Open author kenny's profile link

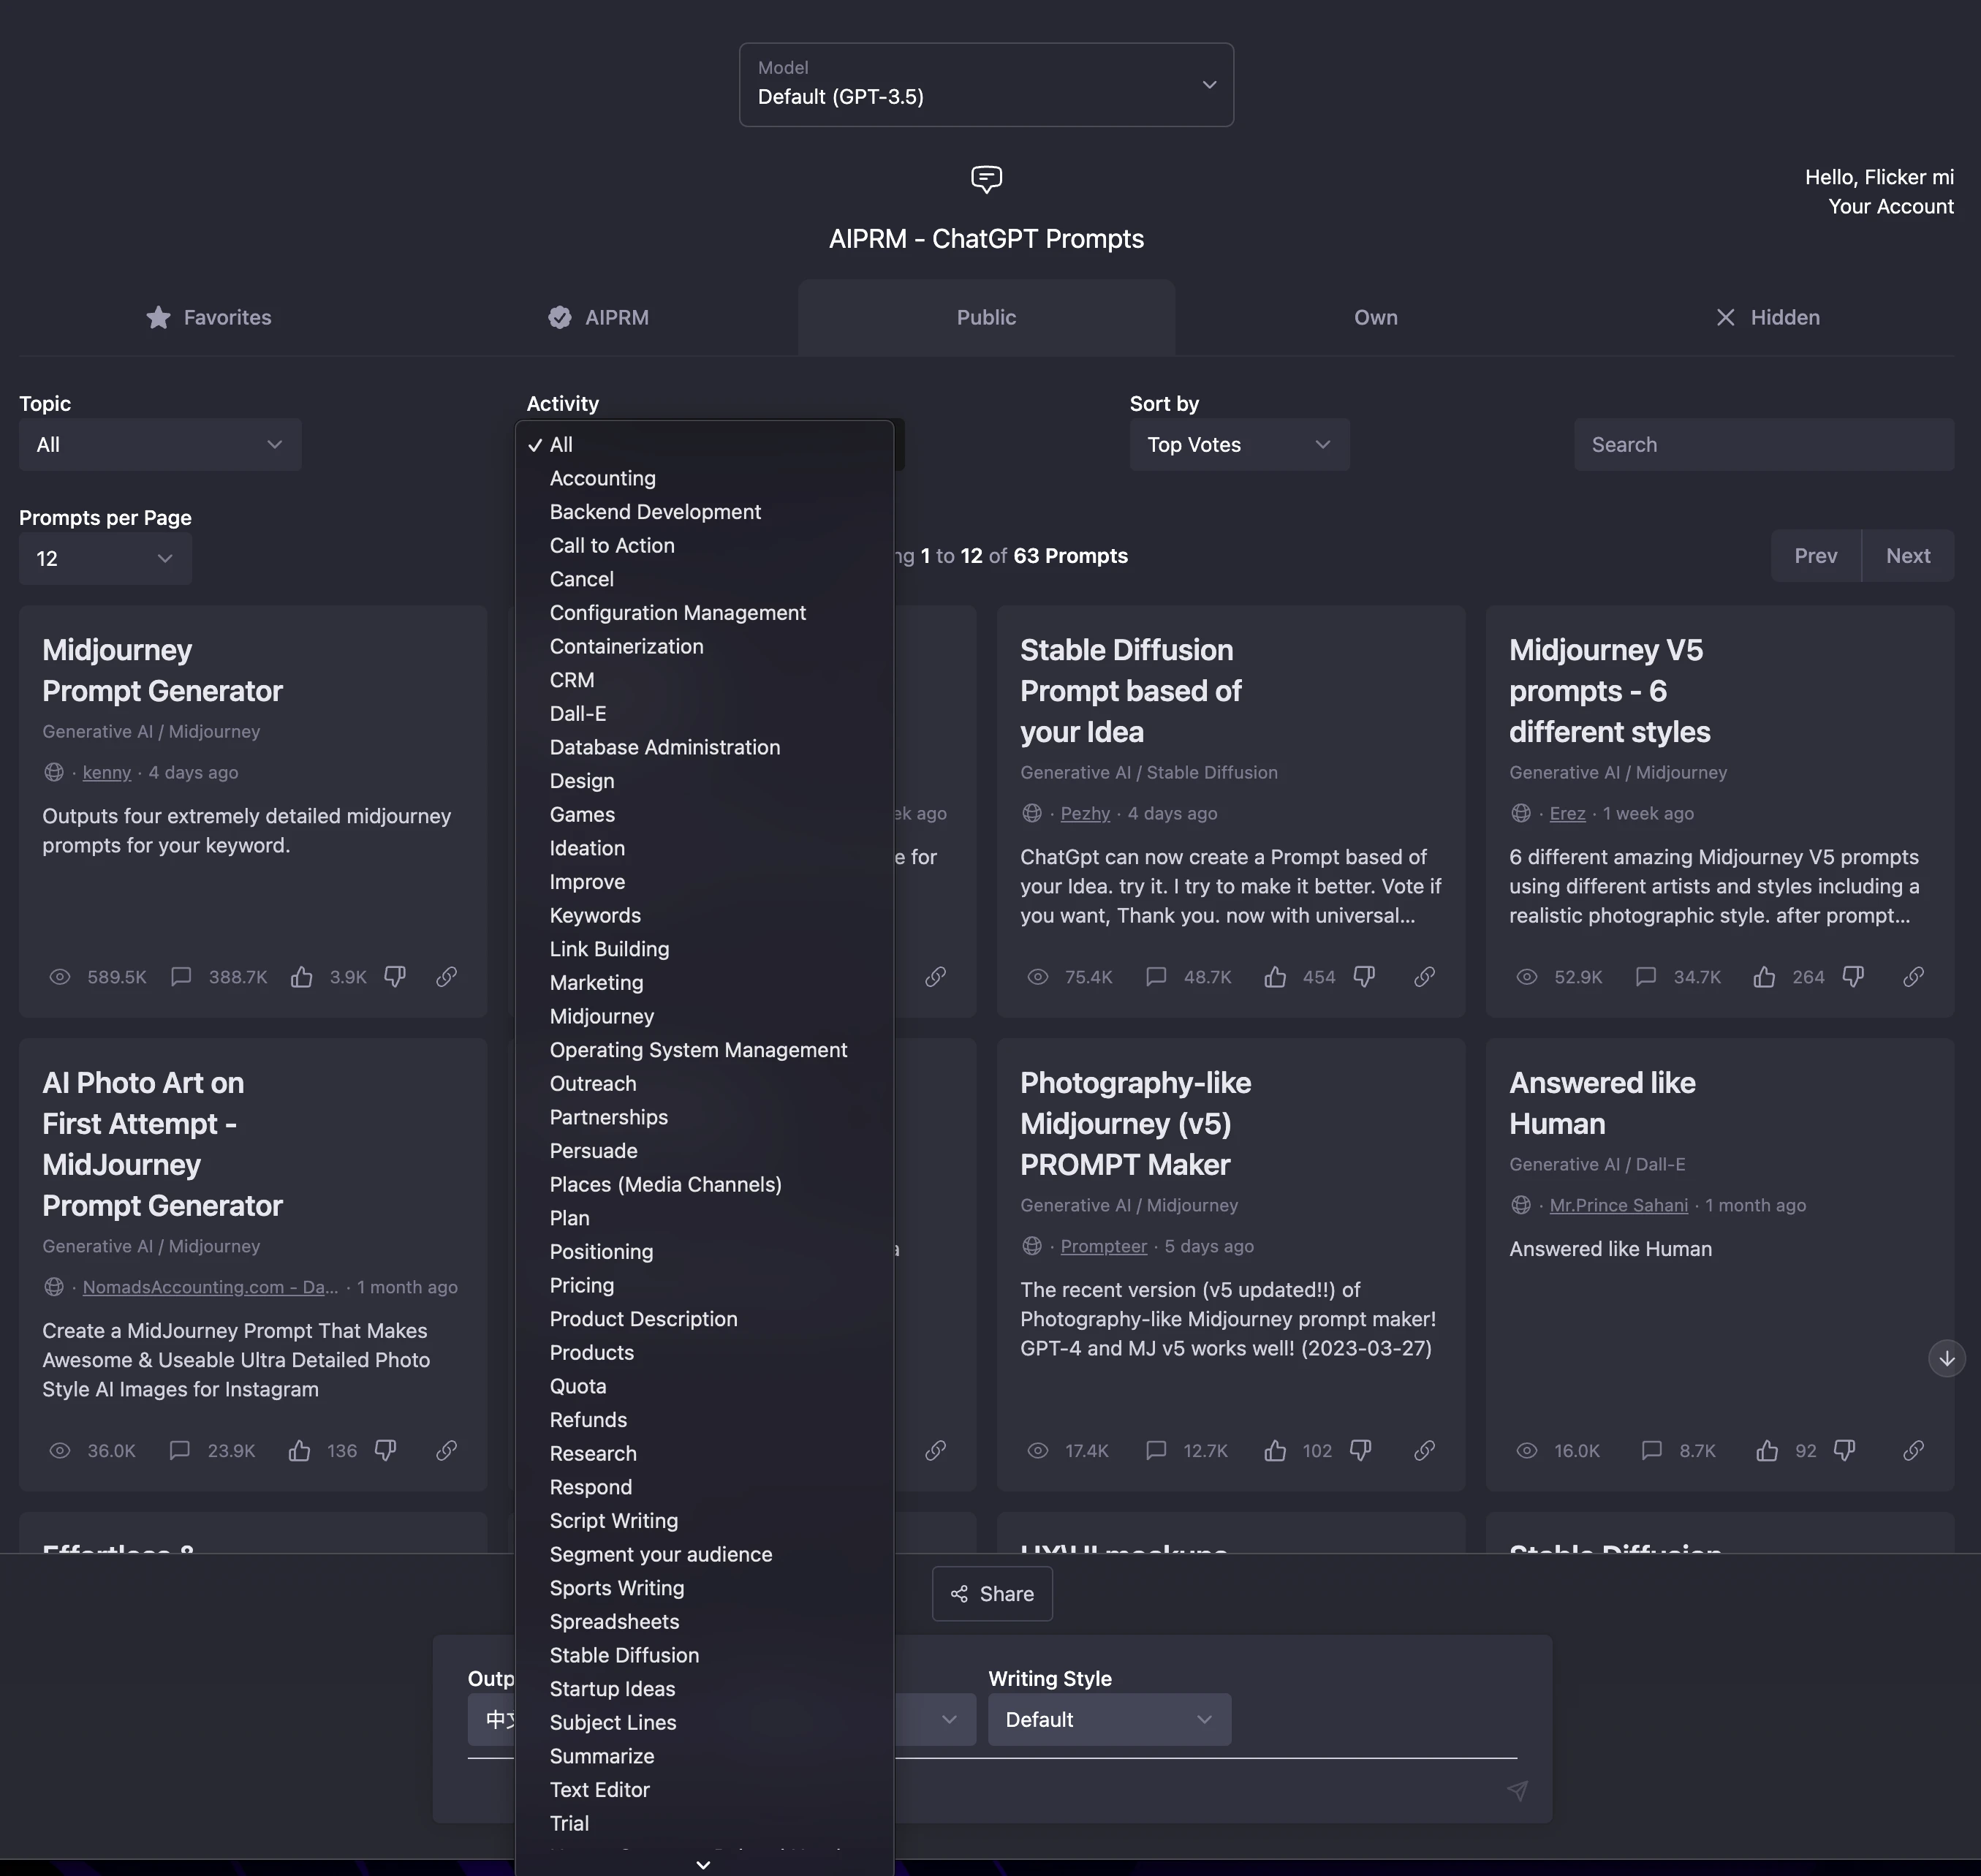pyautogui.click(x=107, y=773)
